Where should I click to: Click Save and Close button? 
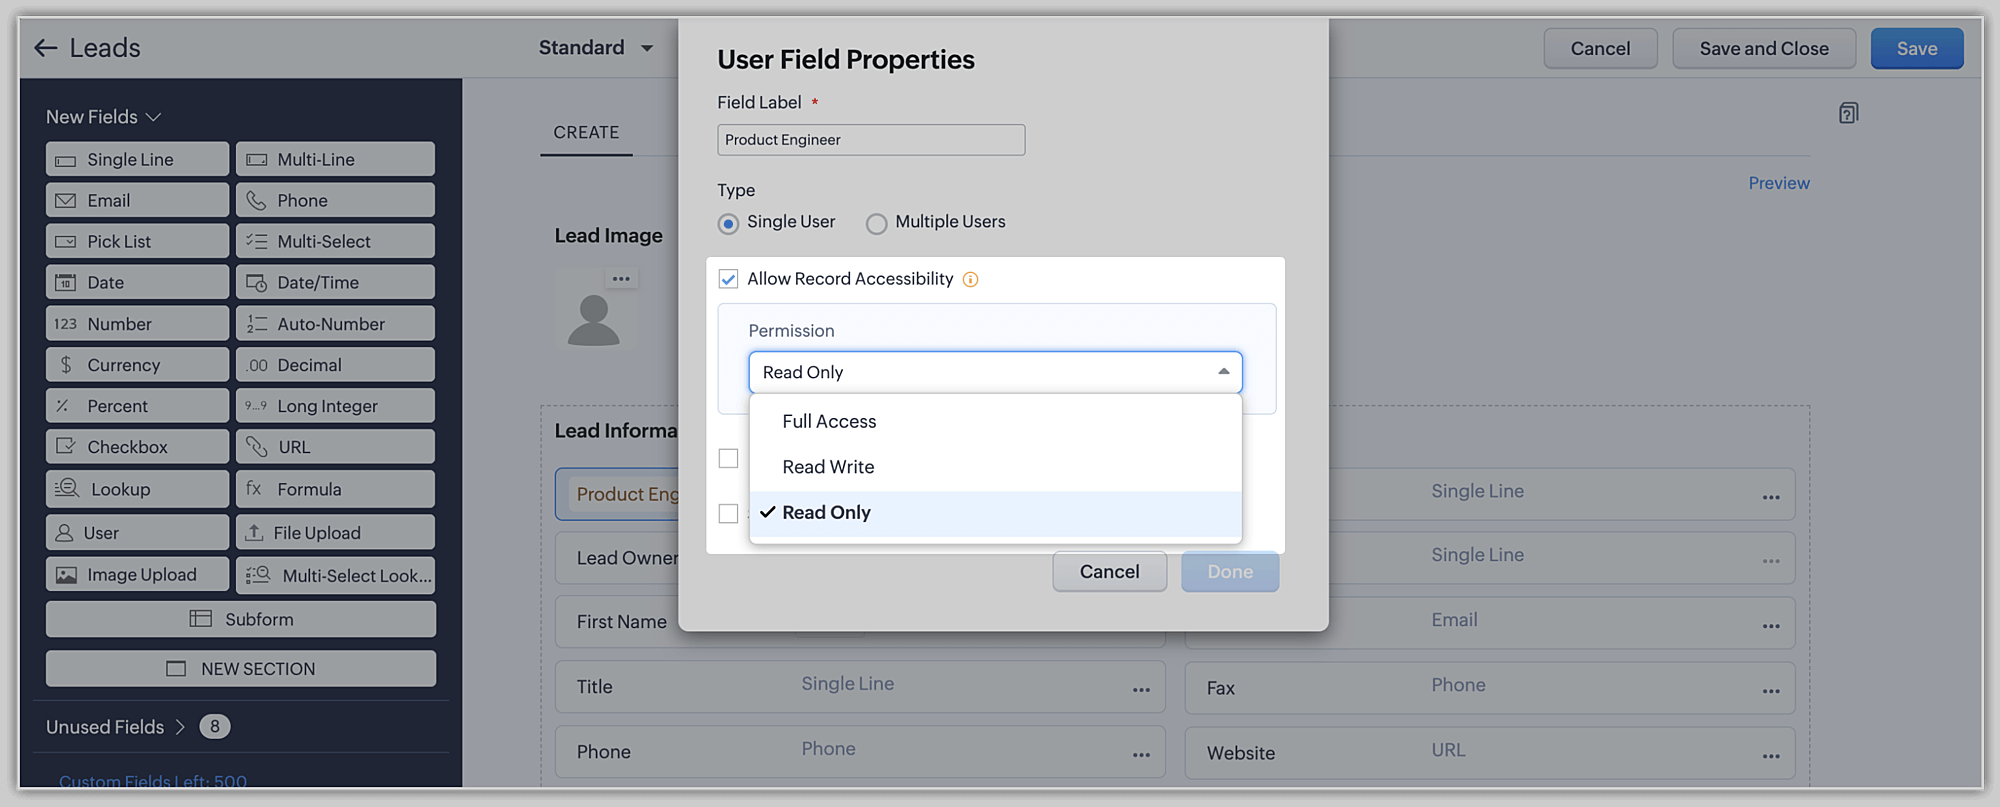(x=1763, y=49)
